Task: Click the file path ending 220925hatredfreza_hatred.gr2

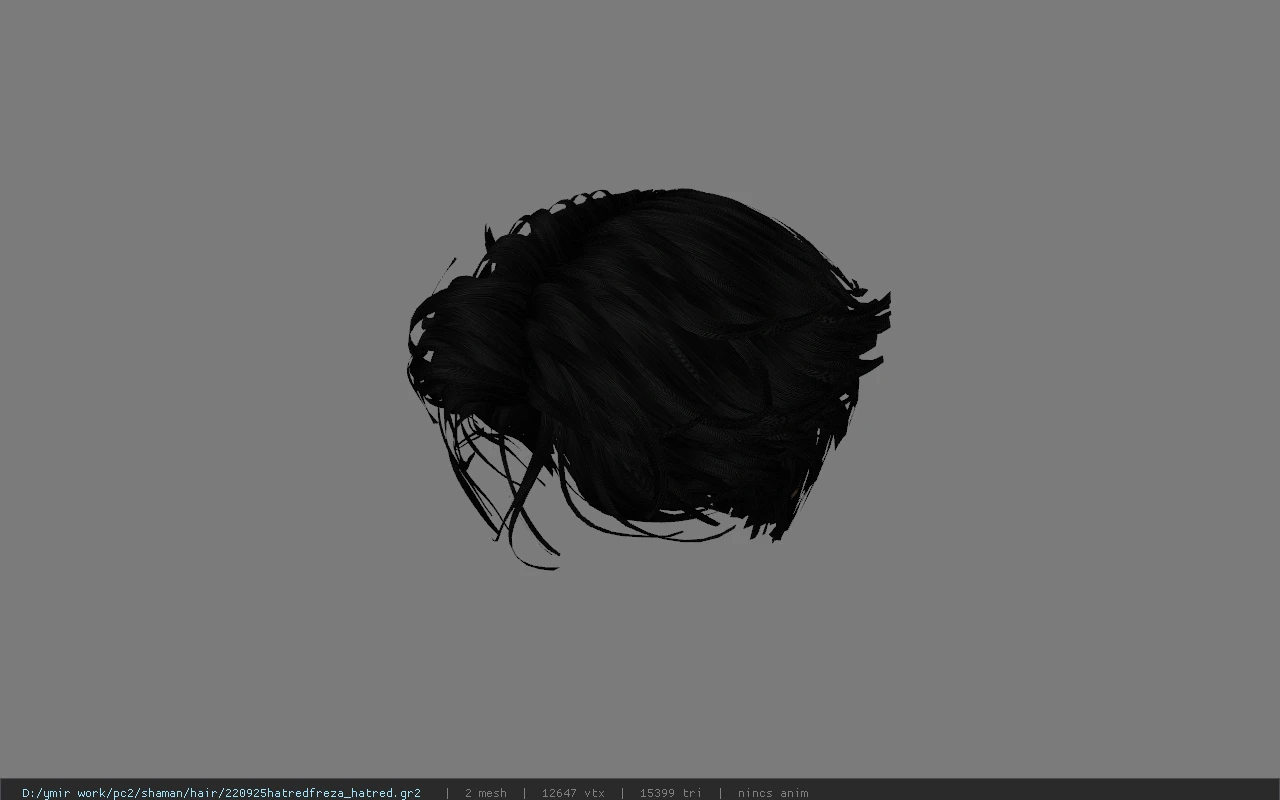Action: (221, 793)
